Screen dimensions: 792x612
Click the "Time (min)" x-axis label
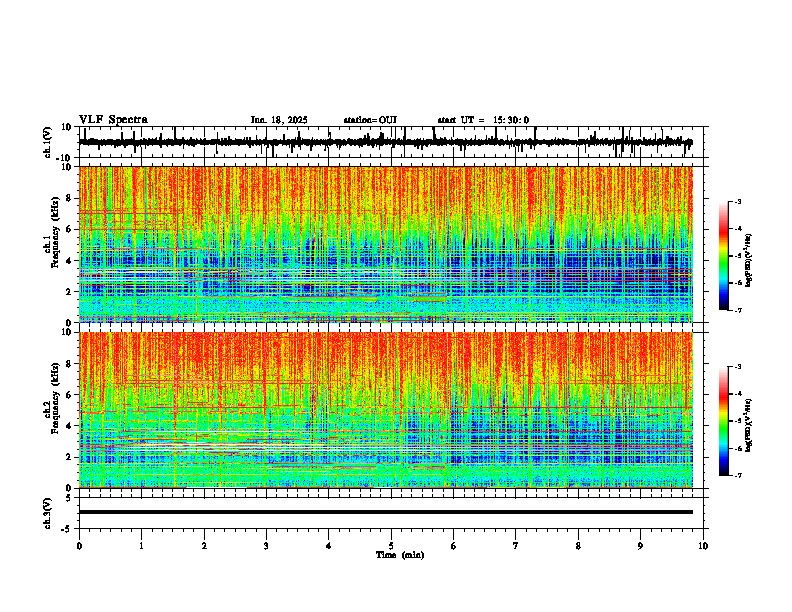pyautogui.click(x=400, y=555)
